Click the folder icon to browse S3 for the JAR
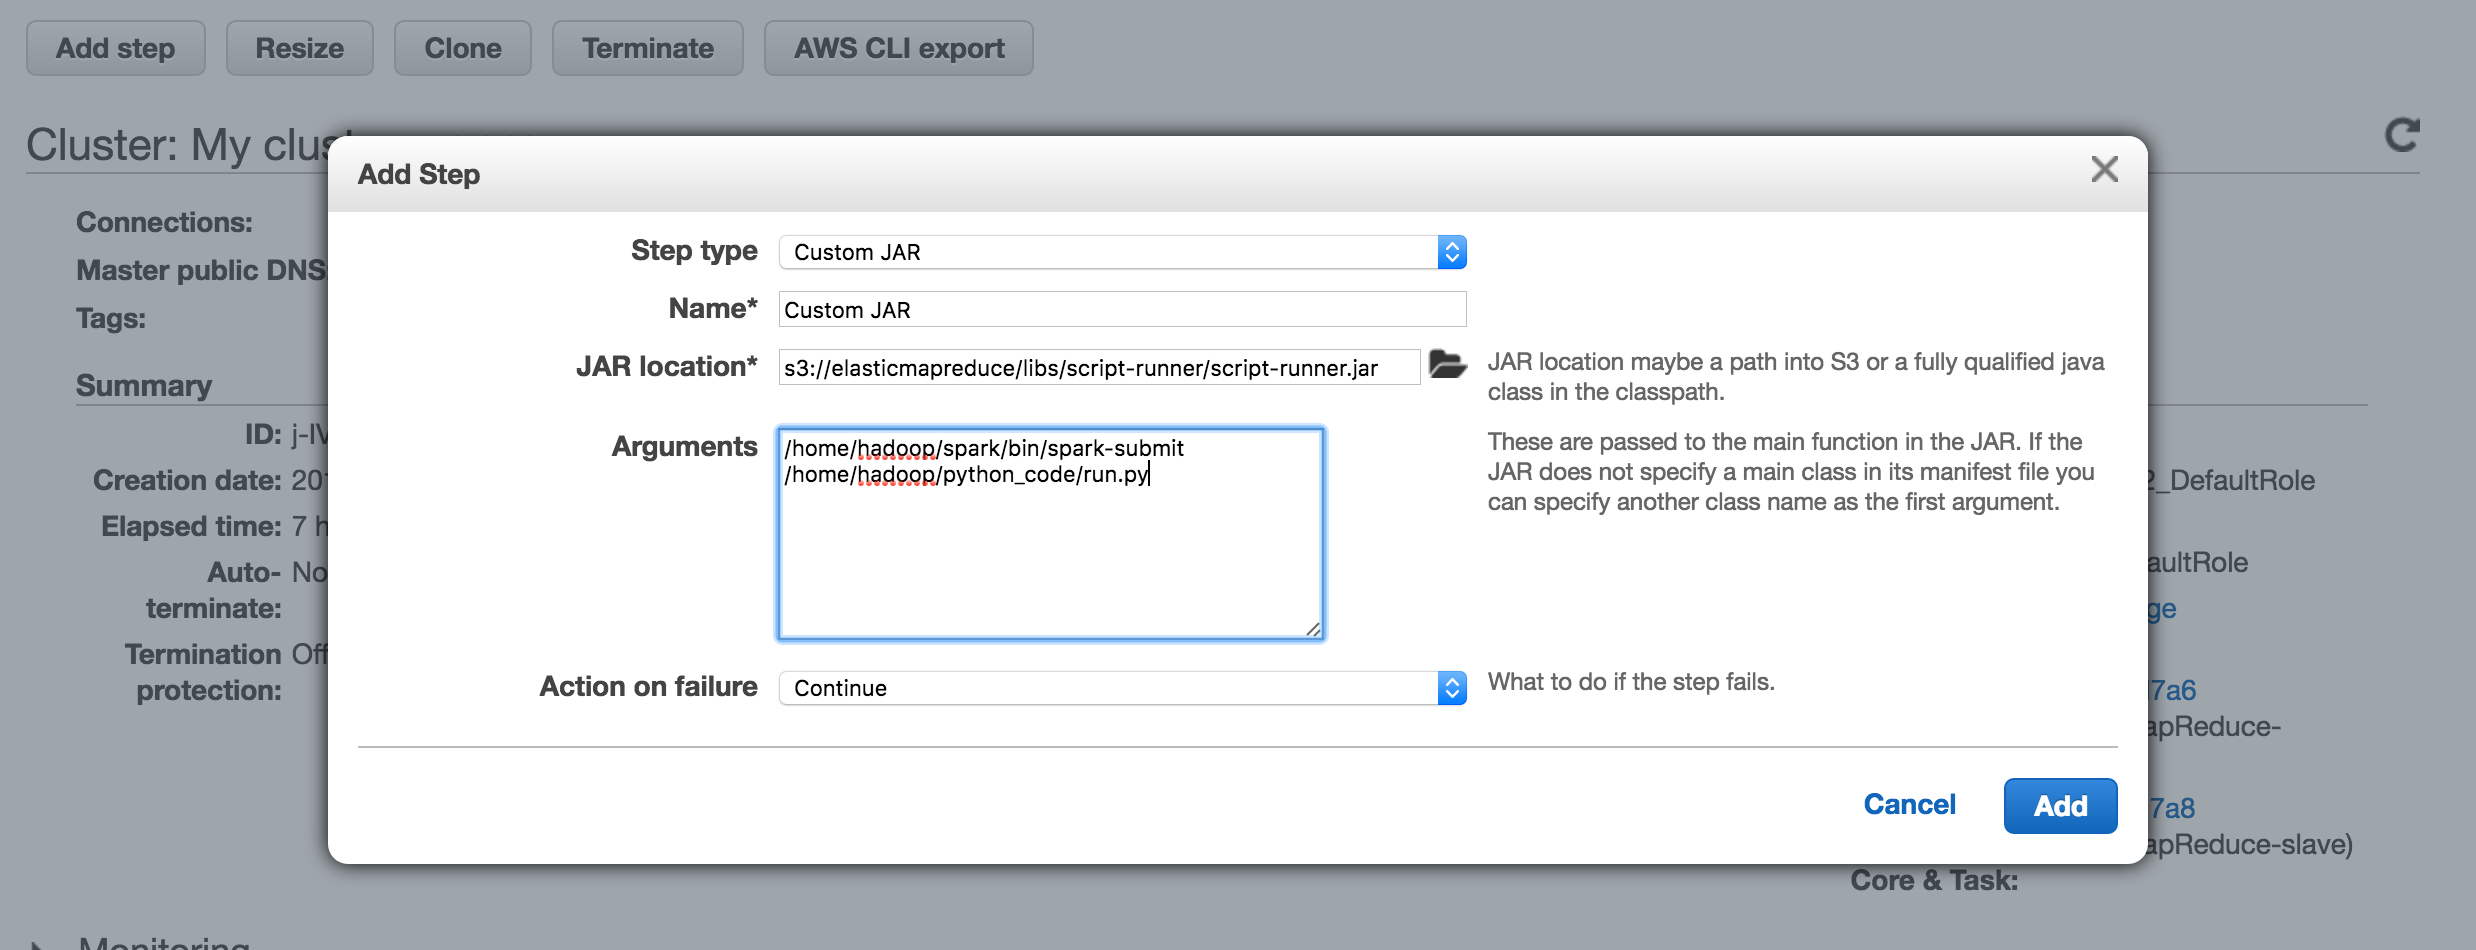The height and width of the screenshot is (950, 2476). coord(1447,365)
